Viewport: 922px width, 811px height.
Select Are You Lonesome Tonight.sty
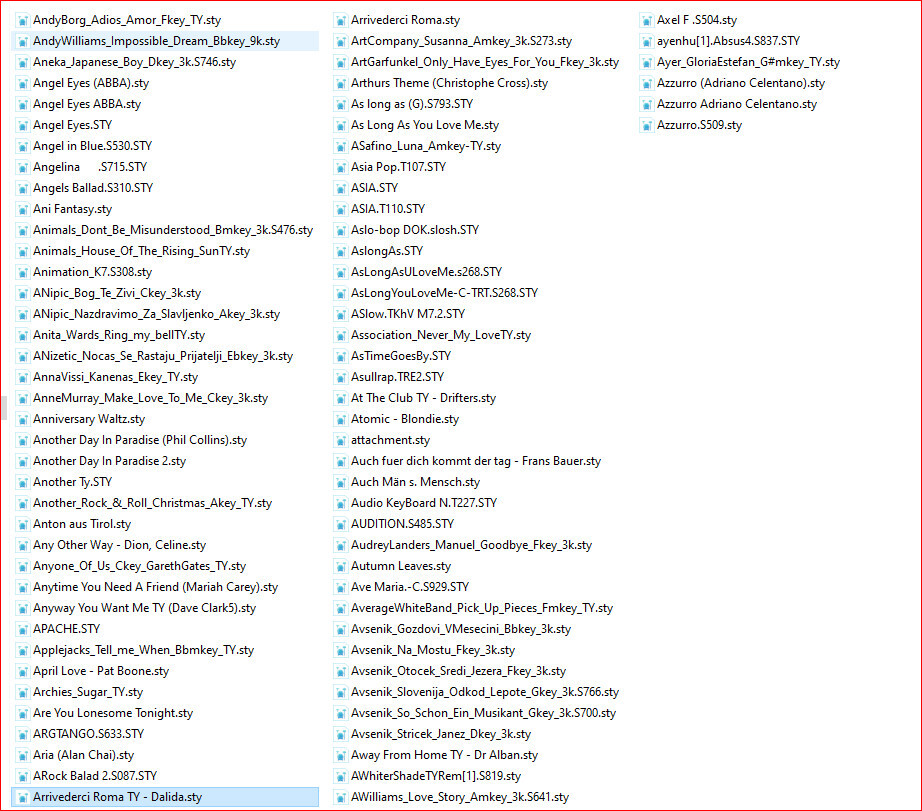113,713
